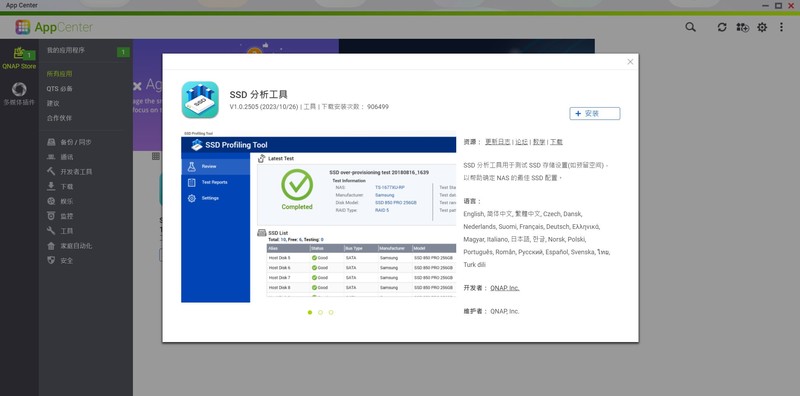Screen dimensions: 800x396
Task: Open the 论坛 forum link
Action: point(521,142)
